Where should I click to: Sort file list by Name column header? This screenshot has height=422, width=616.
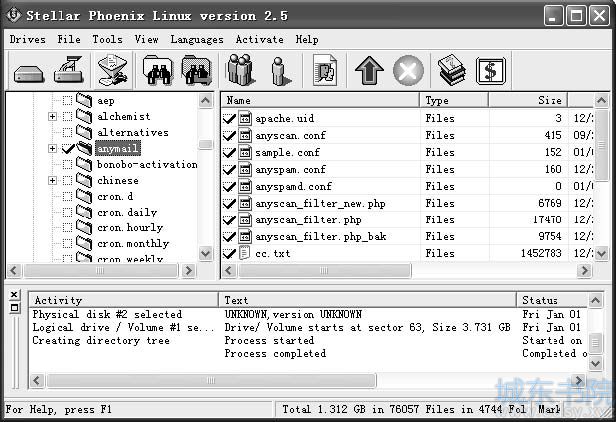point(321,100)
